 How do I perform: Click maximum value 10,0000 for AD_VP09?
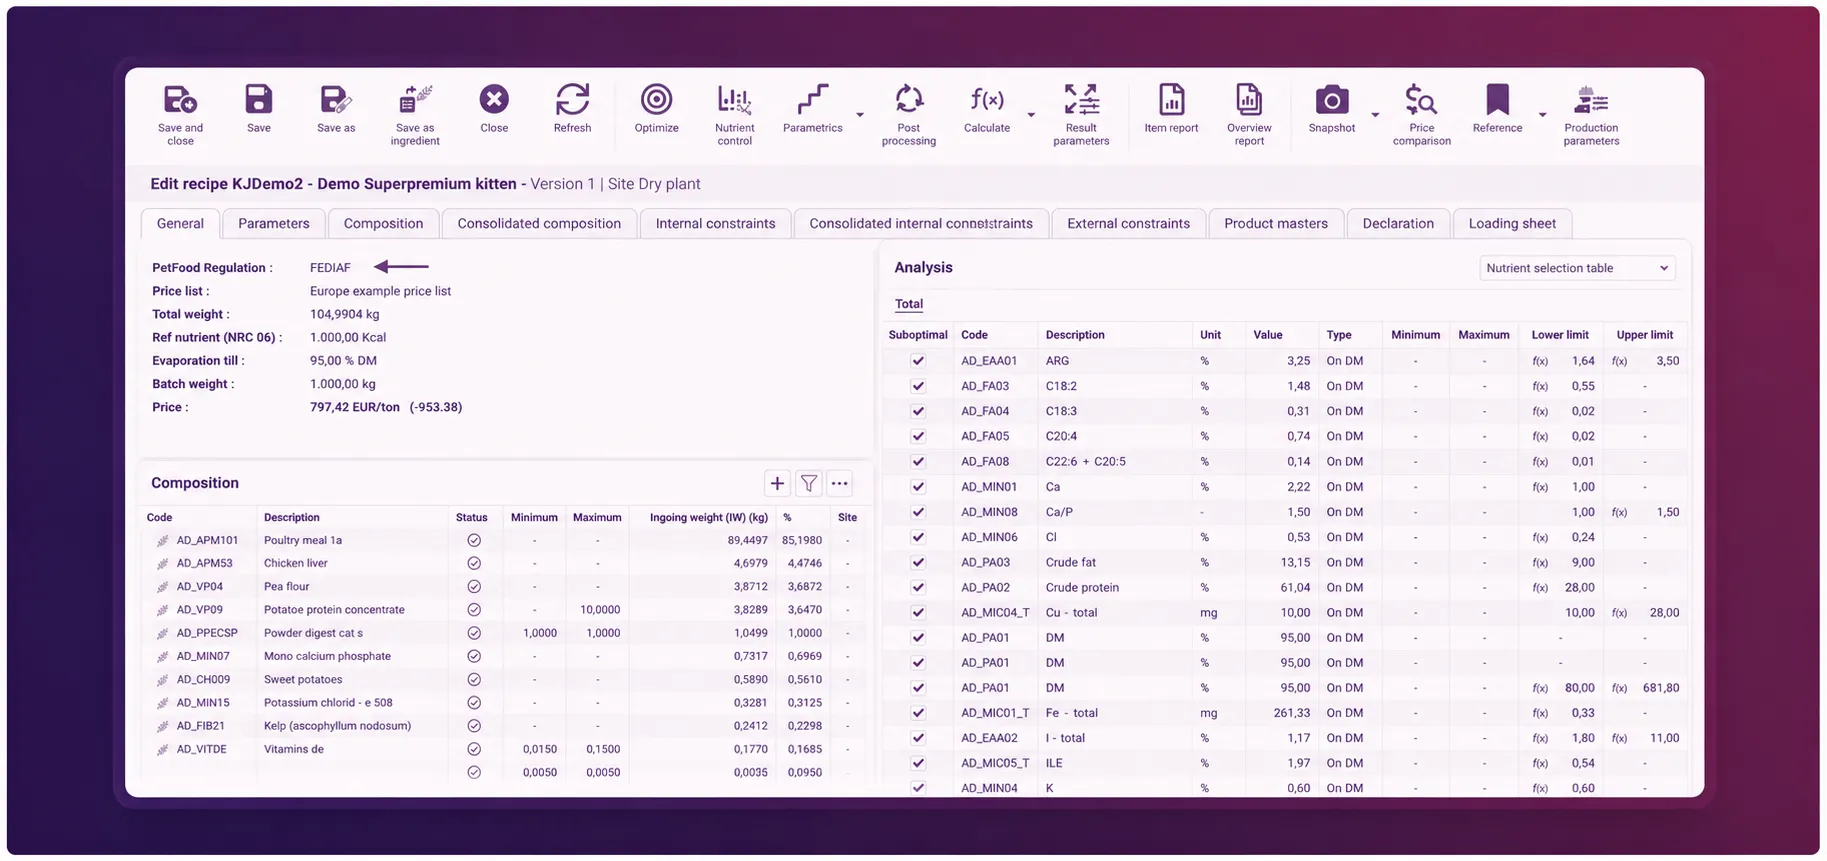tap(600, 610)
